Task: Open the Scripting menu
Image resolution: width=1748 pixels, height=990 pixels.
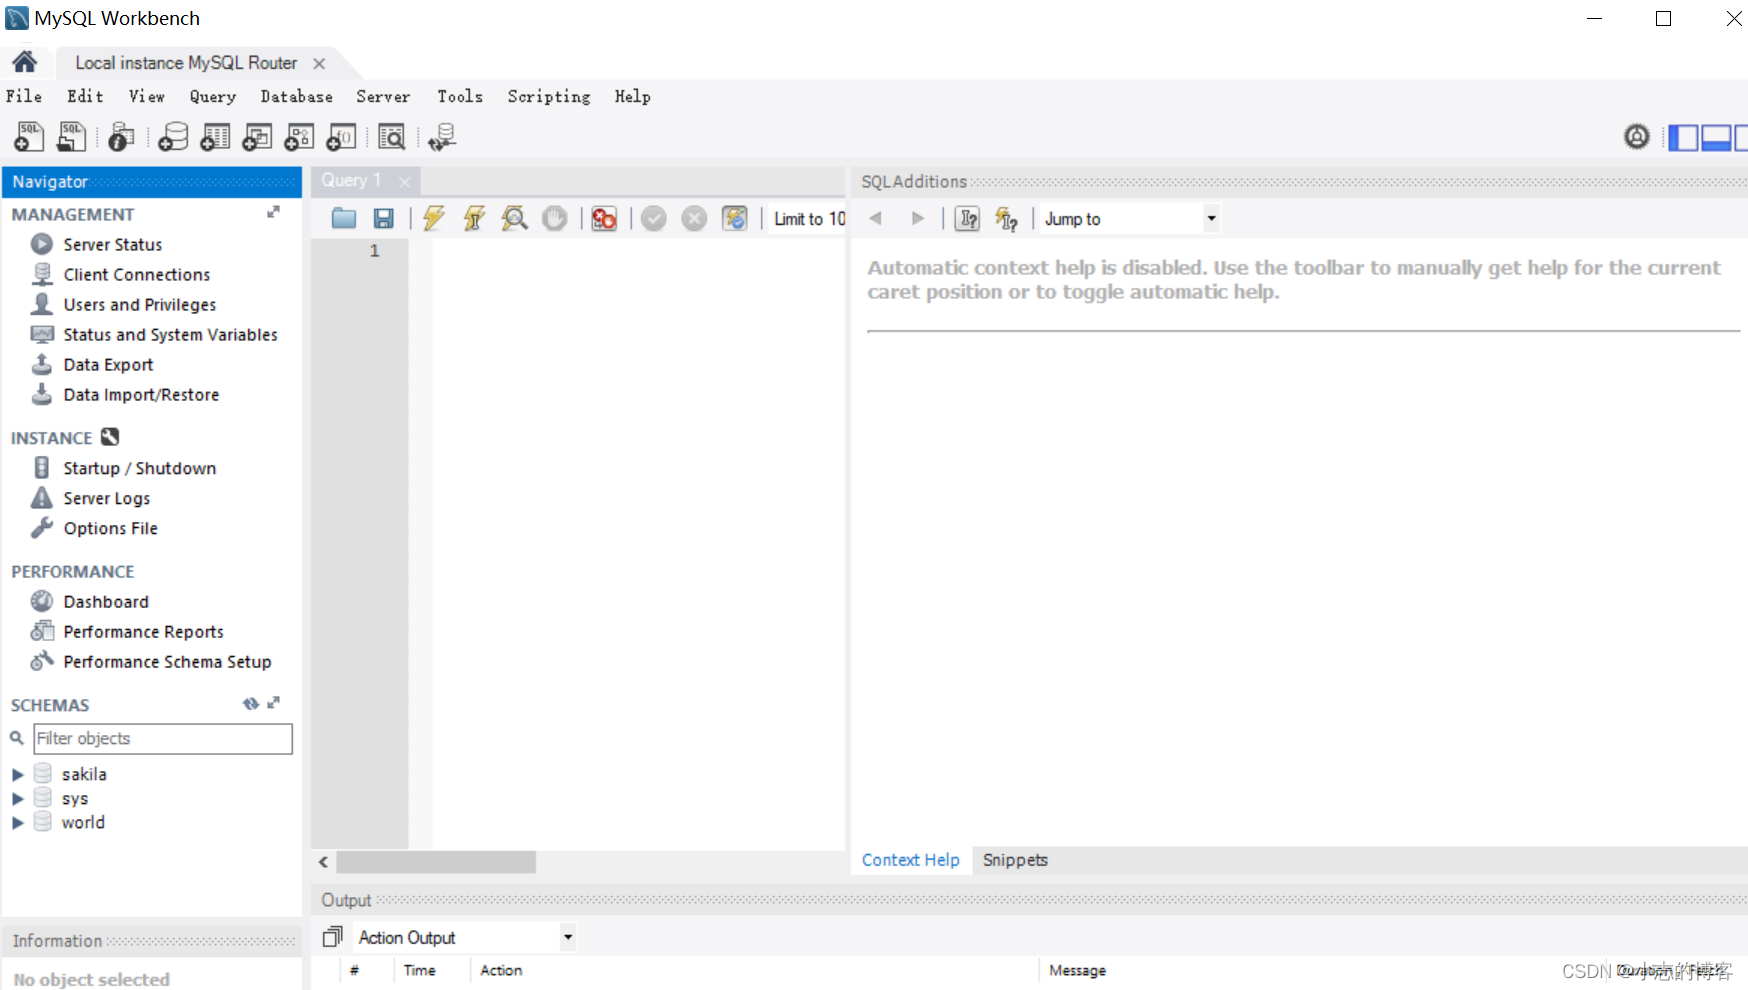Action: 549,96
